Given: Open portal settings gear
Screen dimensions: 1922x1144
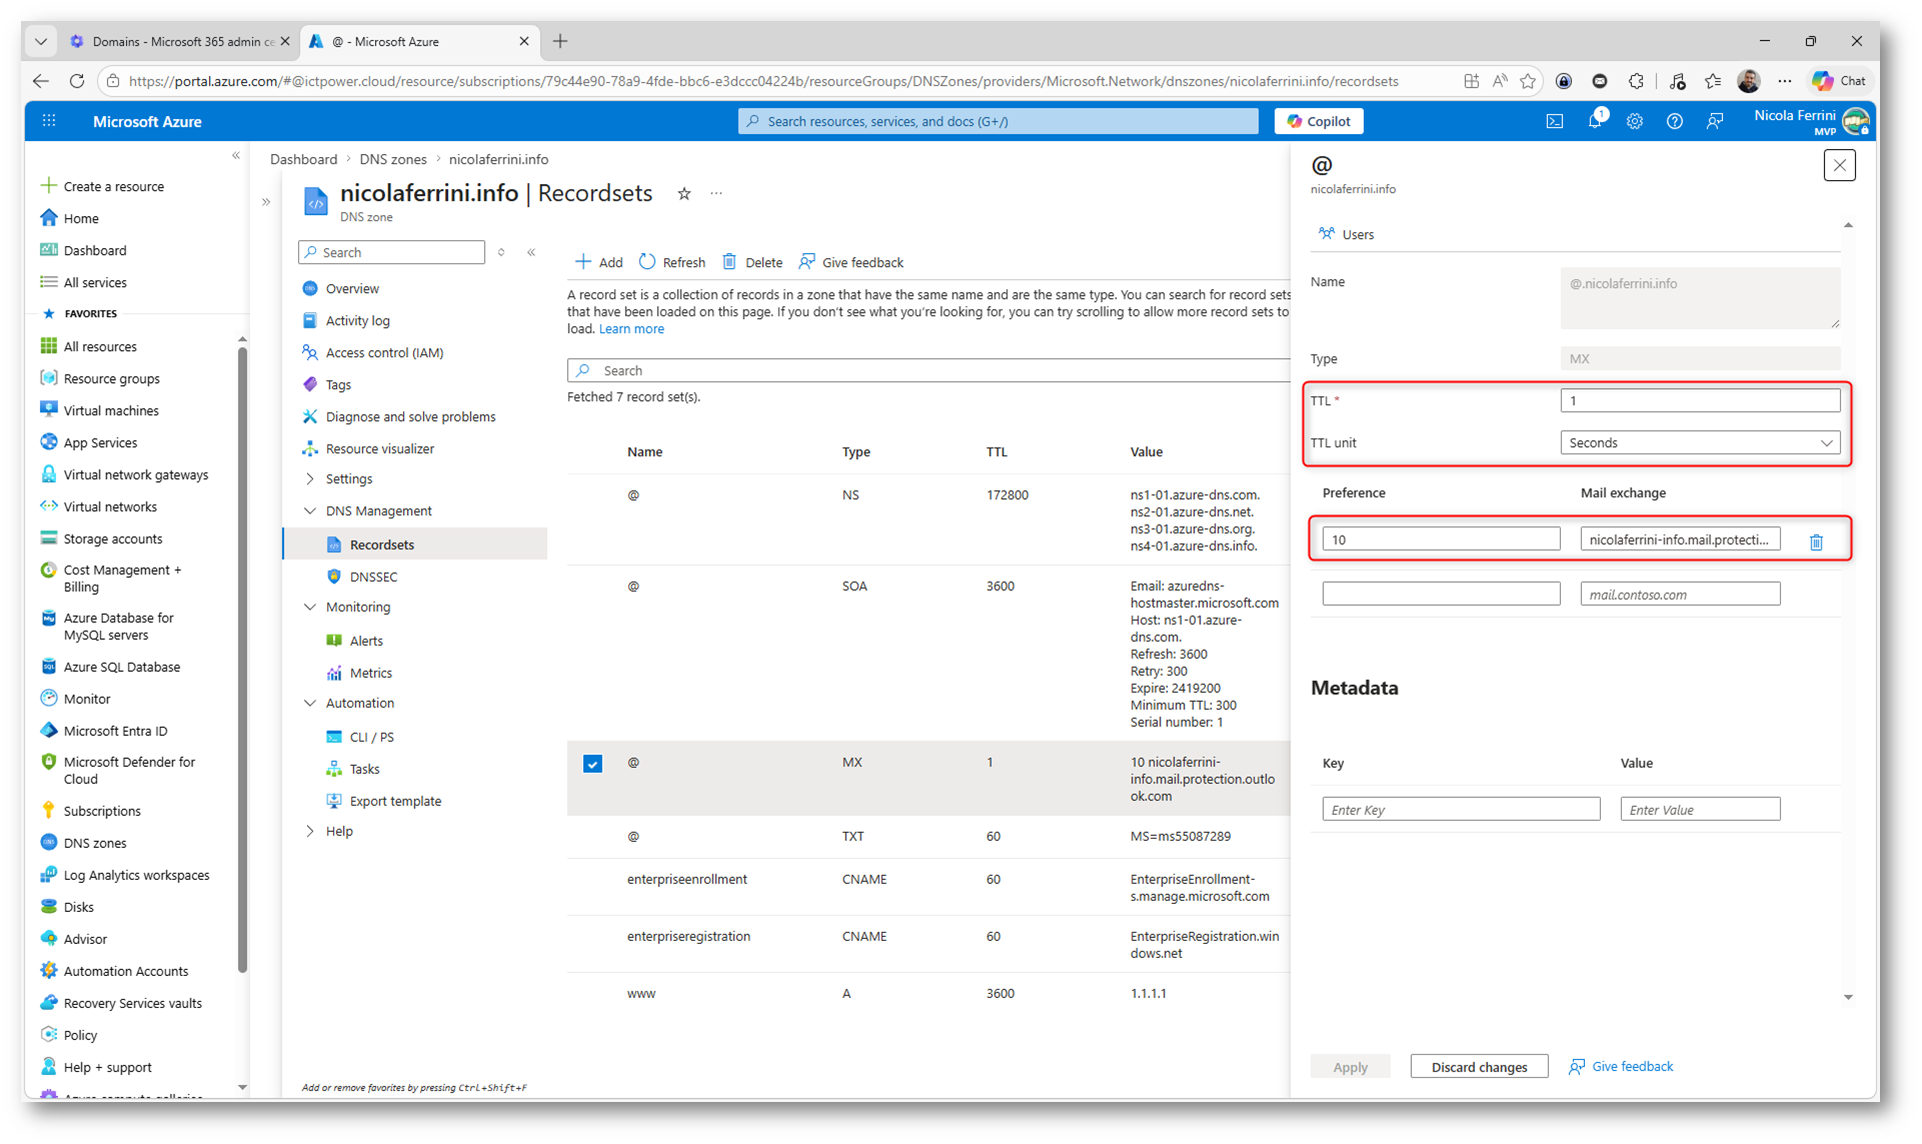Looking at the screenshot, I should (1634, 121).
